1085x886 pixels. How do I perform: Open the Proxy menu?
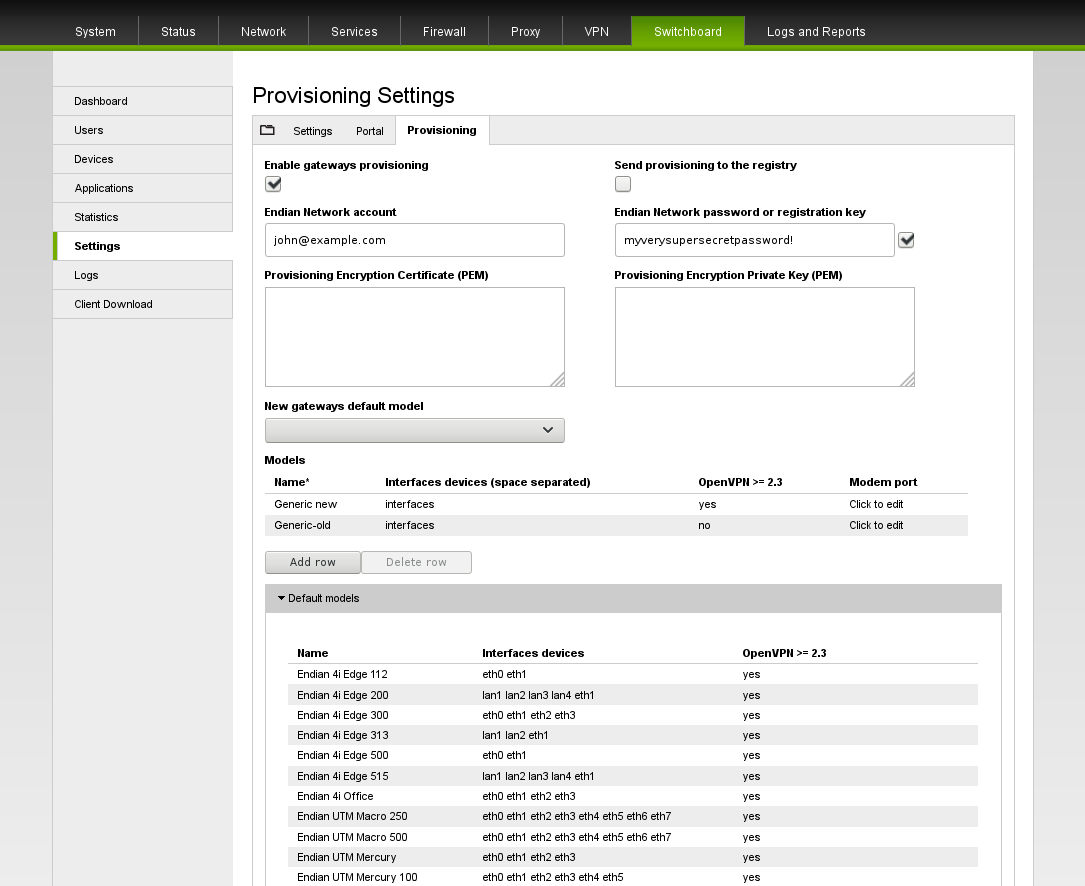click(x=525, y=32)
